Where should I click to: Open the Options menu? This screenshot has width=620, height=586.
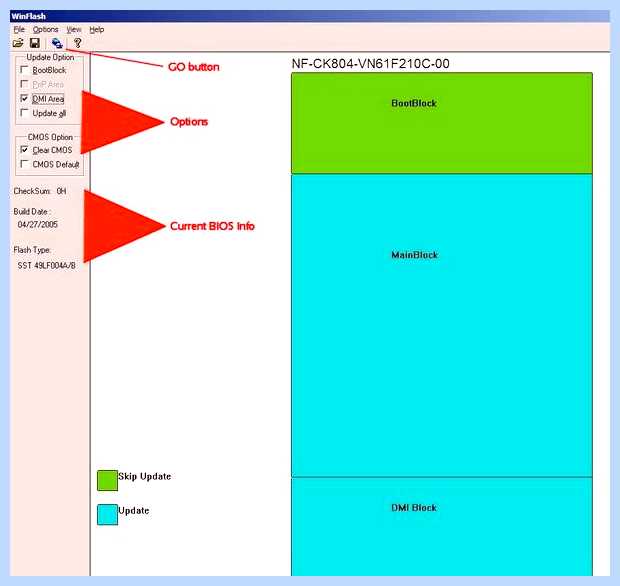45,30
